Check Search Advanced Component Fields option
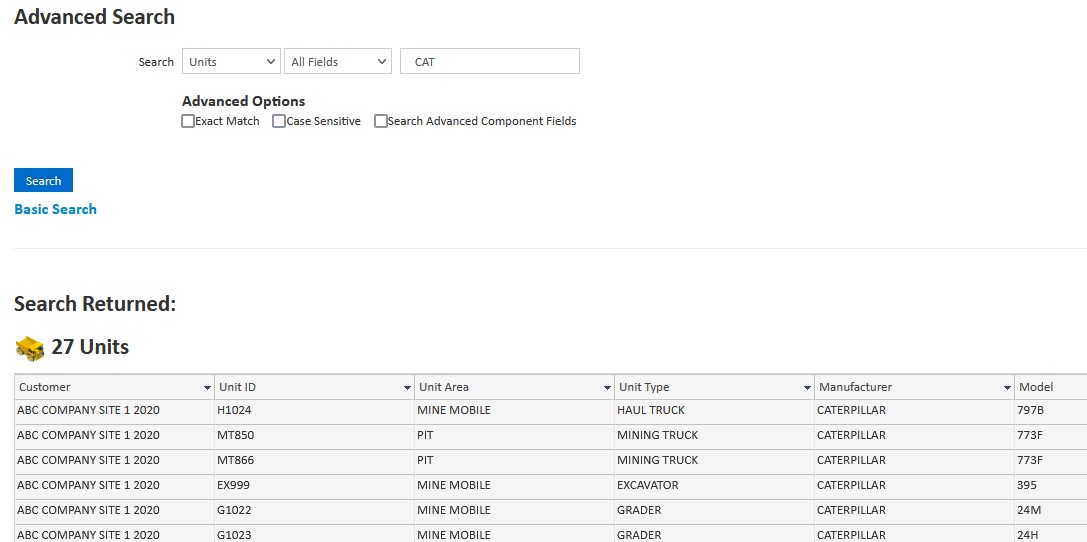Image resolution: width=1087 pixels, height=542 pixels. pyautogui.click(x=381, y=121)
